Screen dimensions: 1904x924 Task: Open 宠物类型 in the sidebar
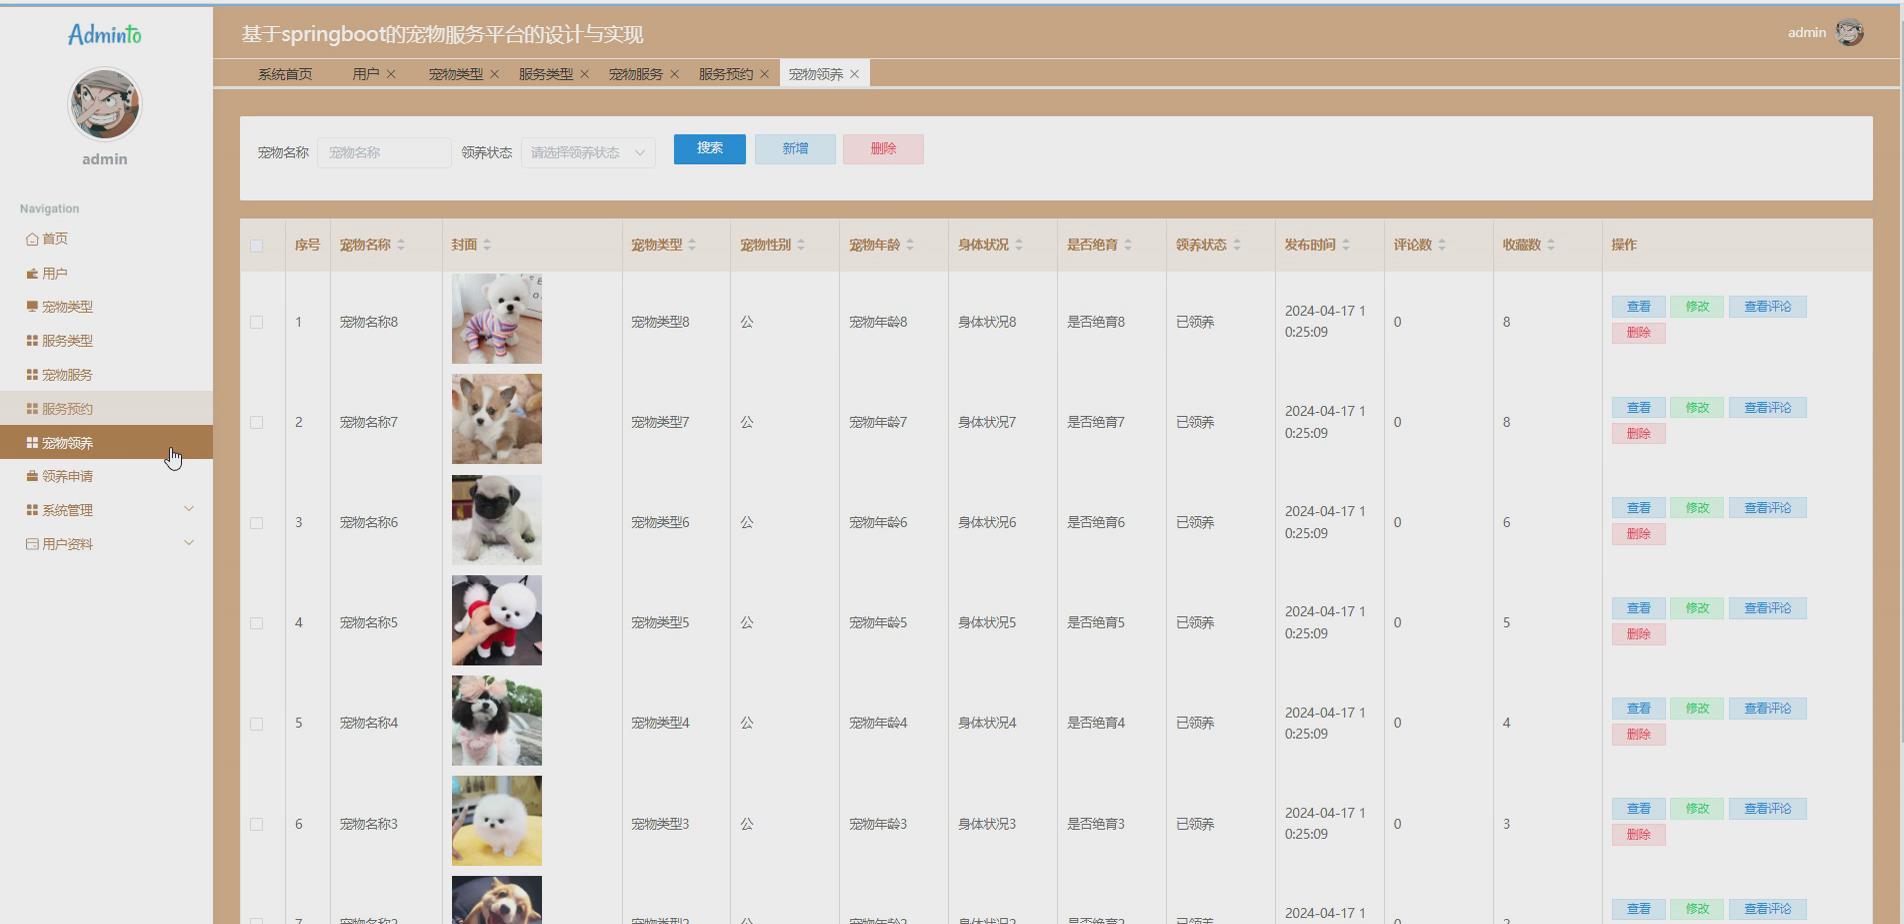click(106, 307)
